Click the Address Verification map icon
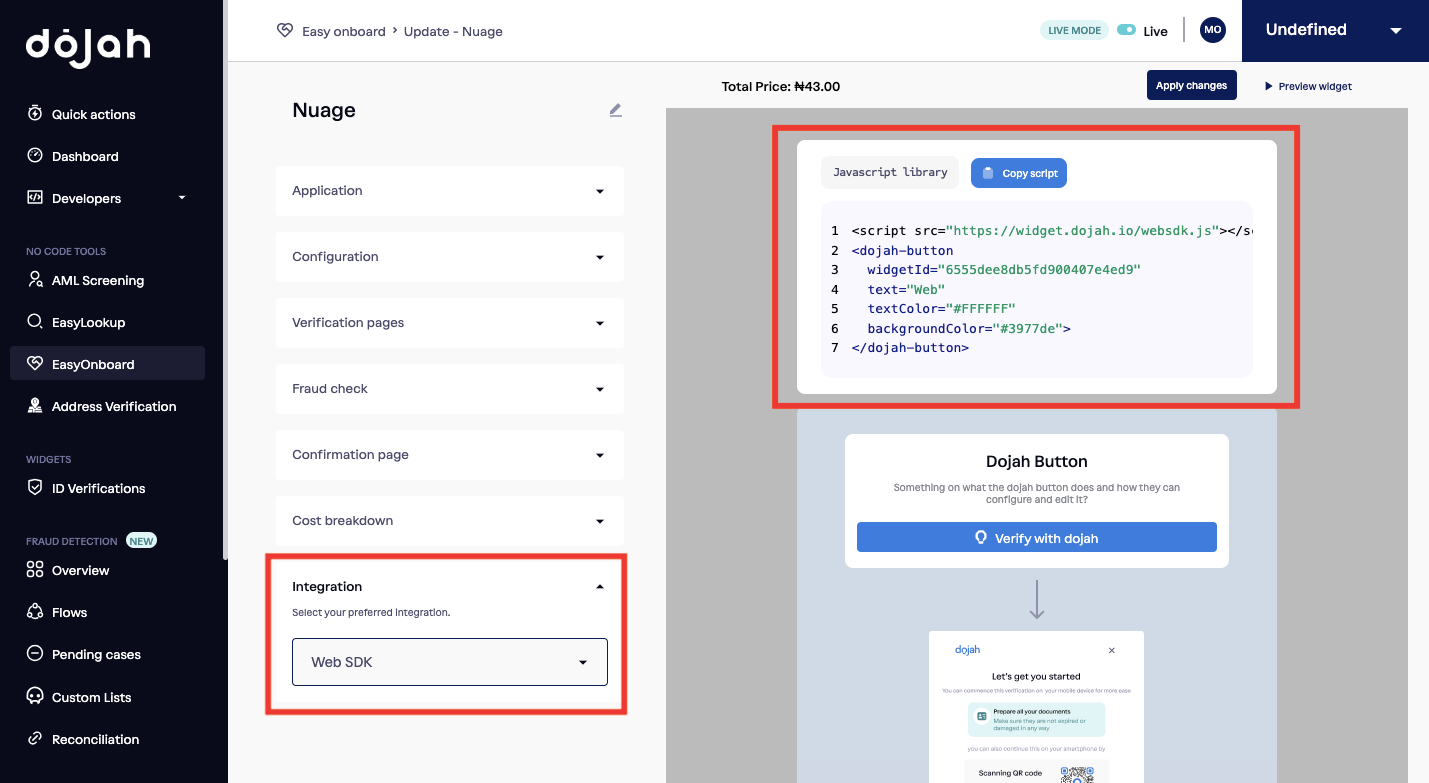The image size is (1429, 783). [35, 406]
